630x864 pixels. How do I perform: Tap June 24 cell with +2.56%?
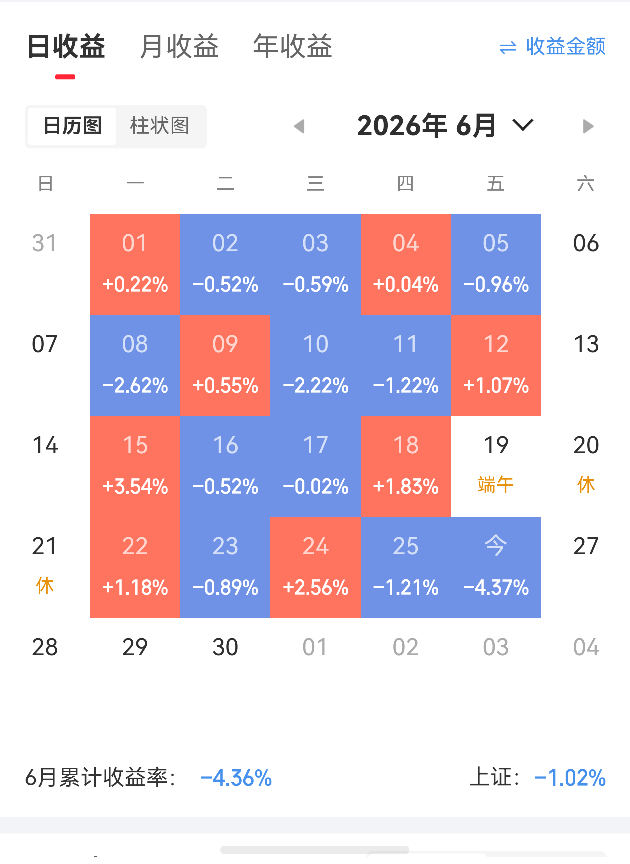315,567
